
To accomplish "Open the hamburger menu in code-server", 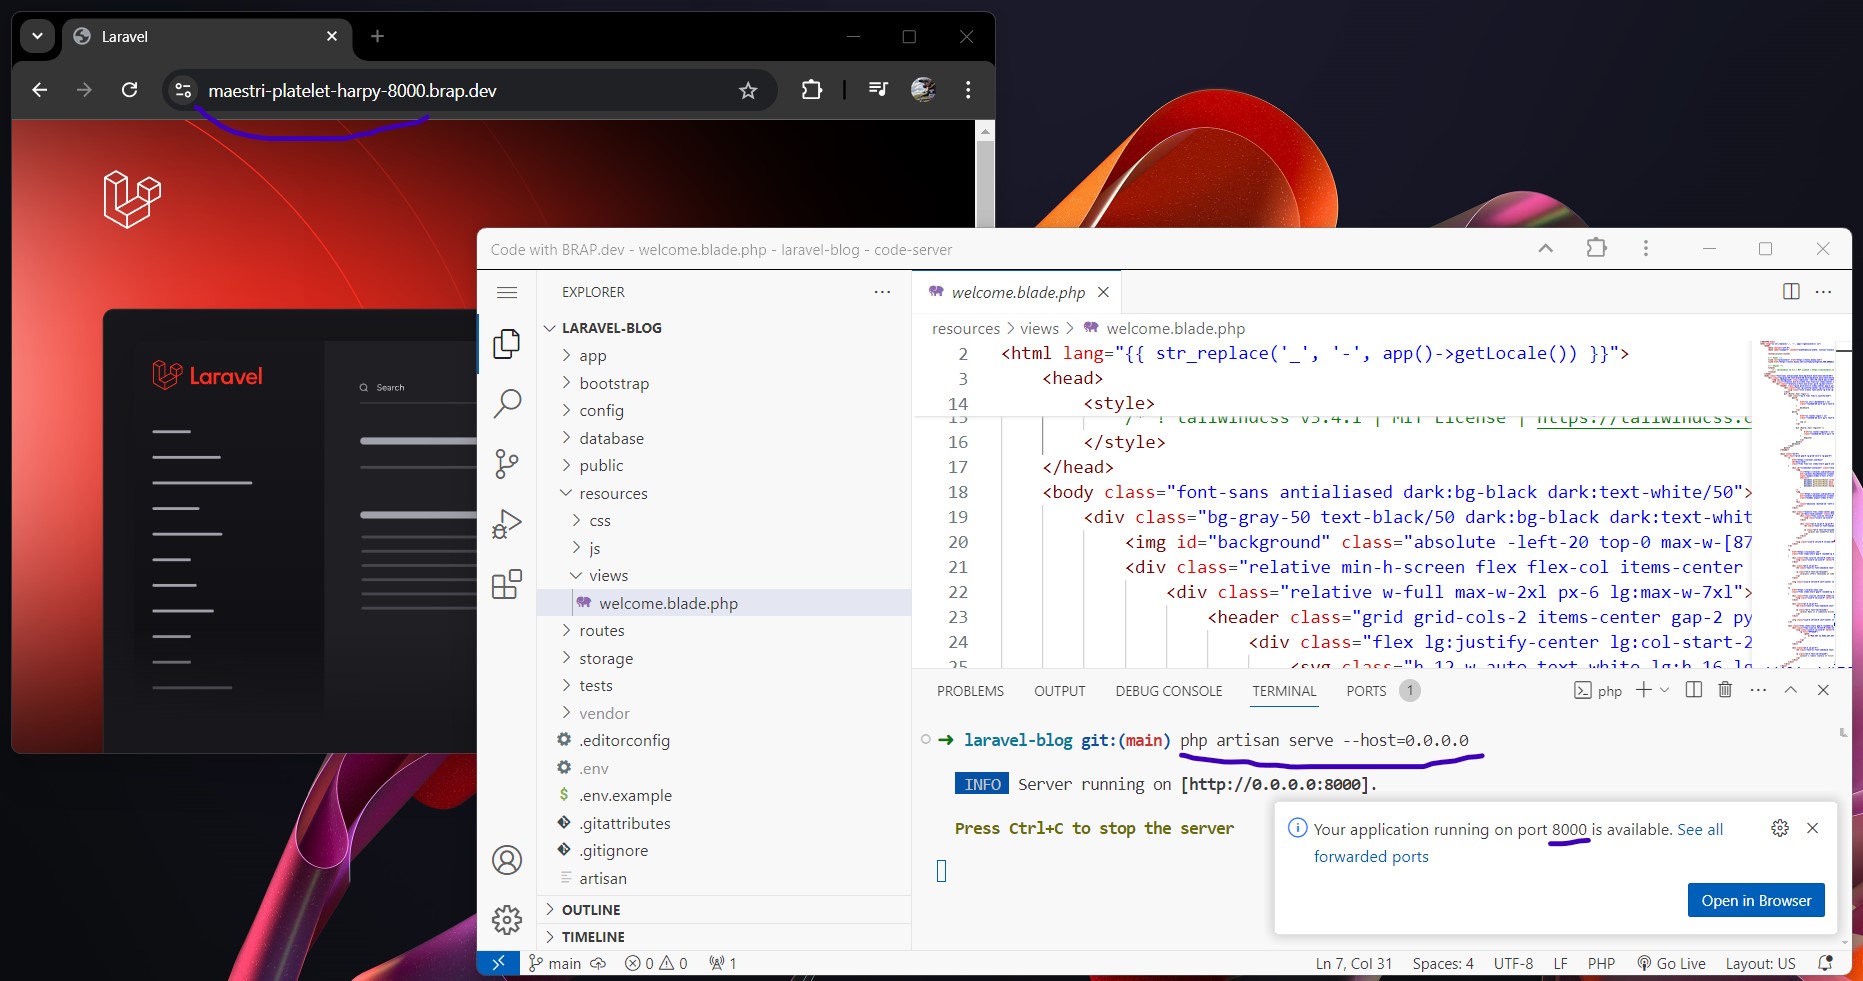I will coord(507,292).
